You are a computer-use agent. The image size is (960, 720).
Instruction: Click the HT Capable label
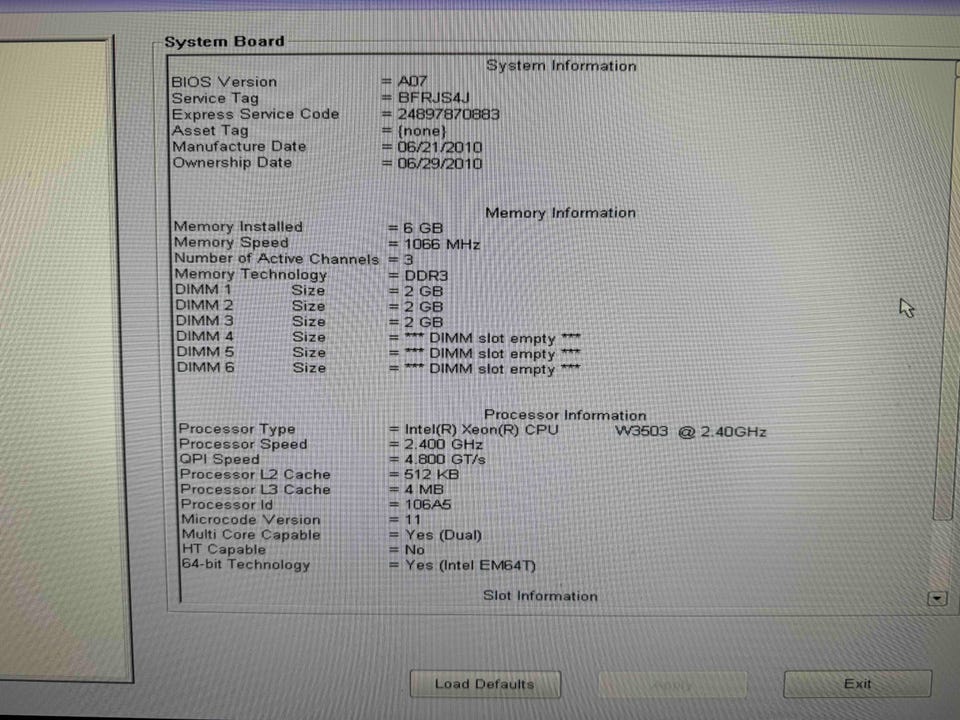coord(224,550)
